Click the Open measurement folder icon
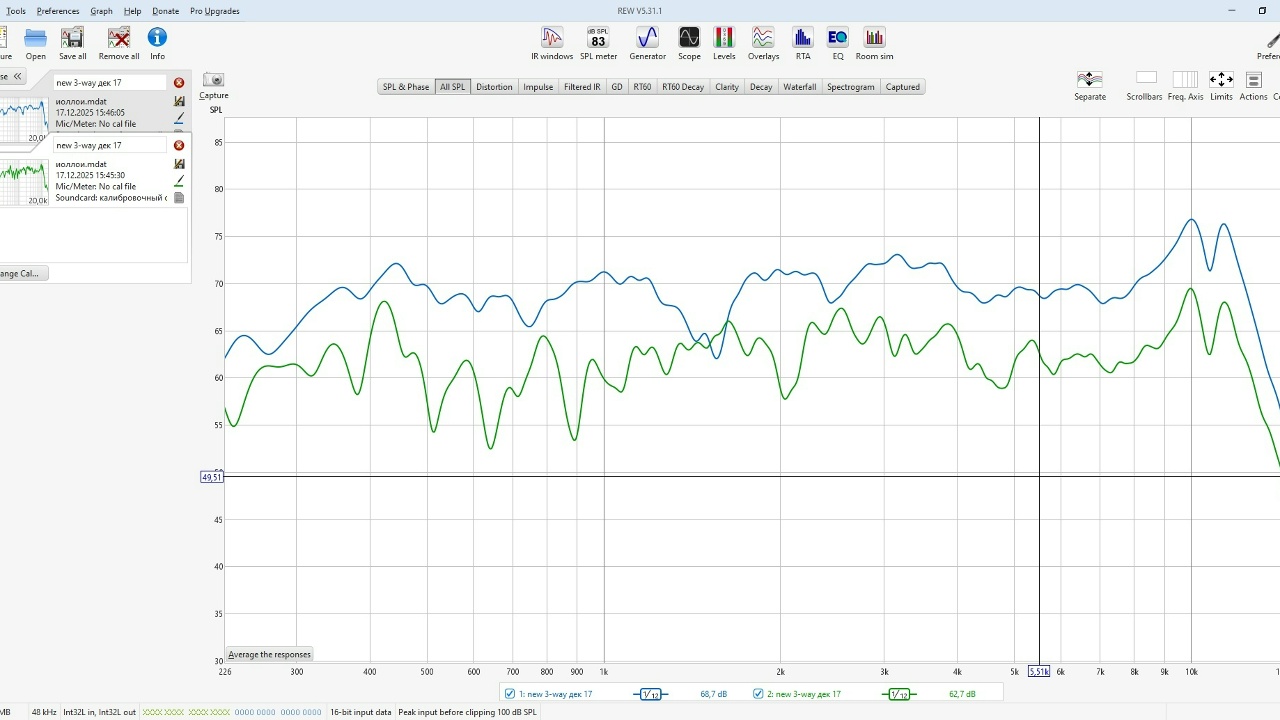Screen dimensions: 1280x720 pyautogui.click(x=36, y=43)
